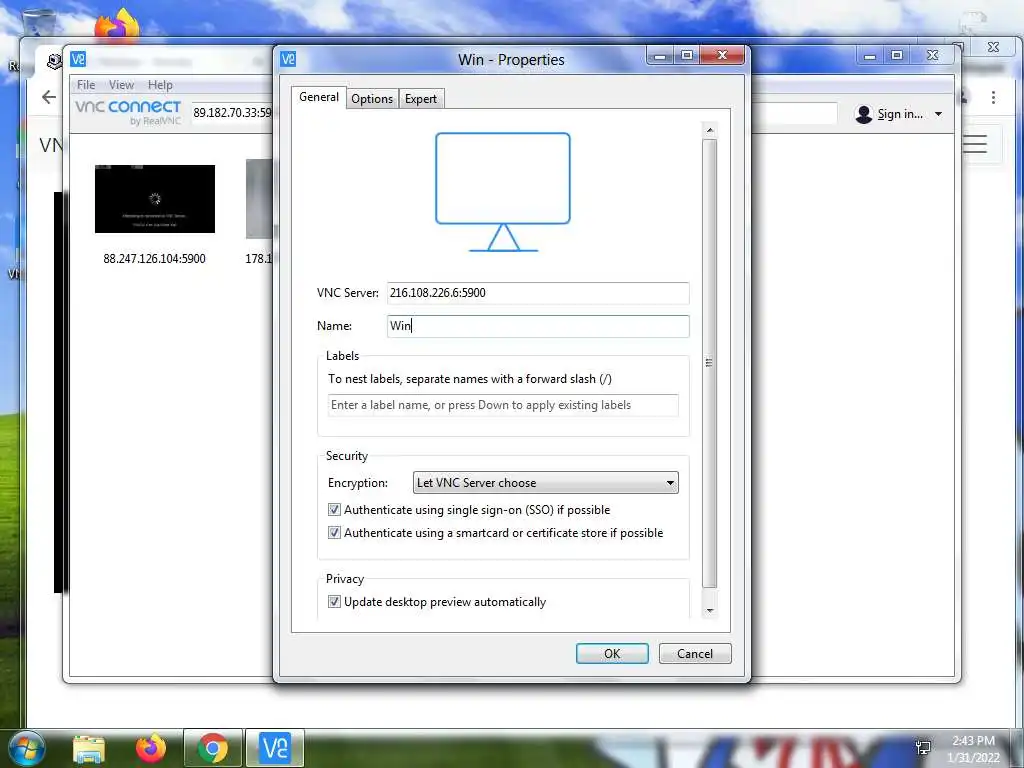The image size is (1024, 768).
Task: Open File Explorer from the taskbar
Action: tap(89, 748)
